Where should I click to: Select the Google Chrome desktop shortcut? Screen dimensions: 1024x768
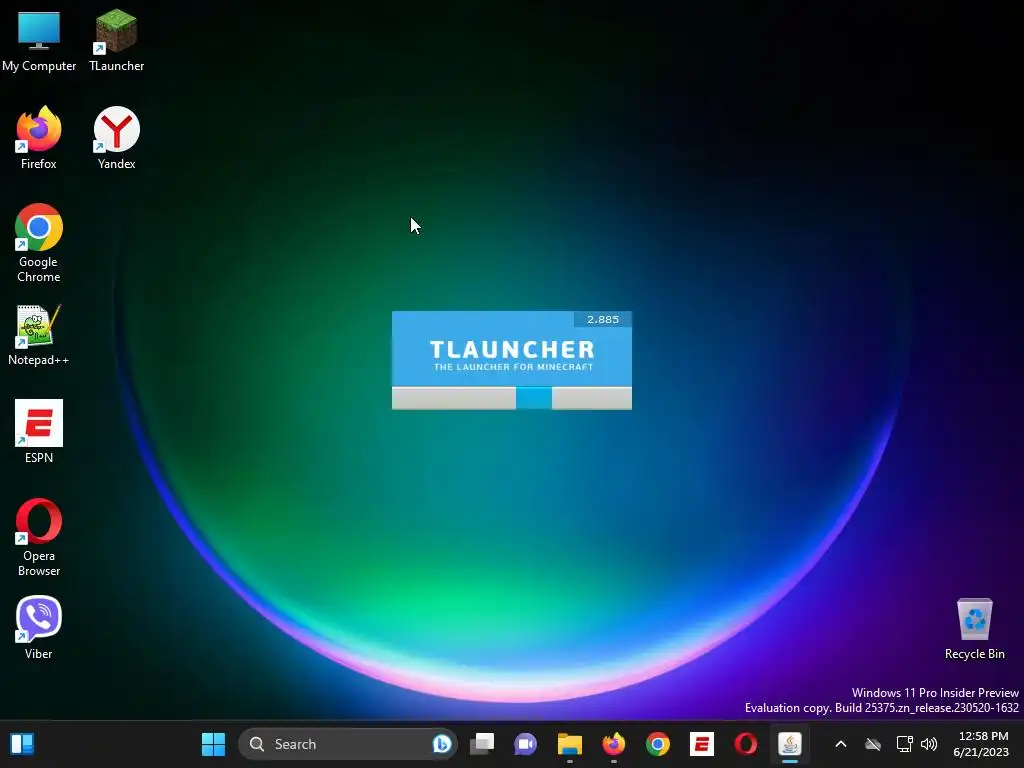coord(39,243)
